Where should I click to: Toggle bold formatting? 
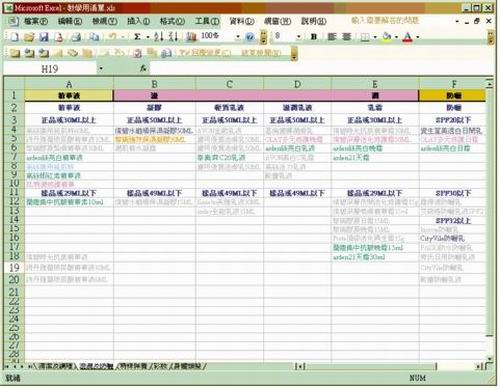[x=314, y=36]
